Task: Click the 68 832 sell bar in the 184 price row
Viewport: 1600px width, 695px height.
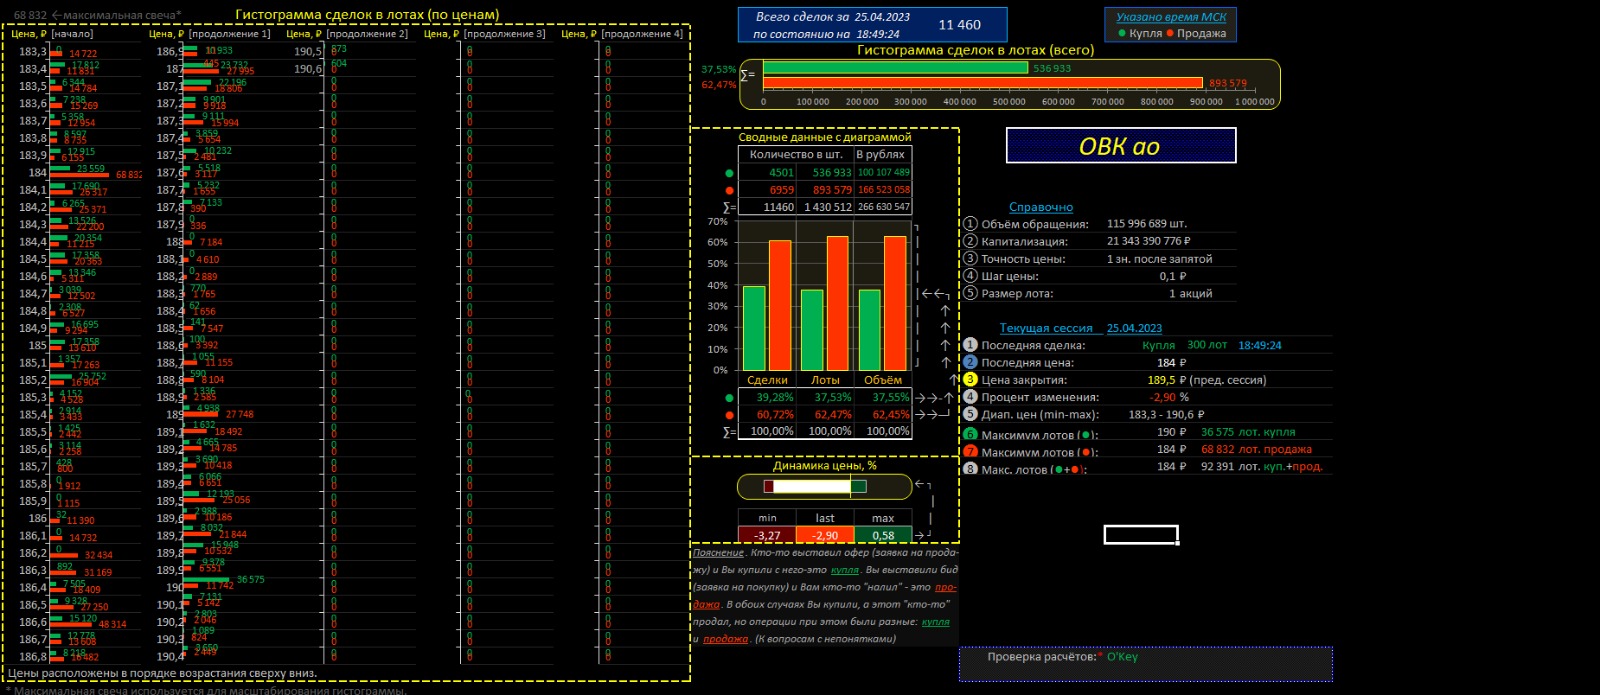Action: pos(80,175)
